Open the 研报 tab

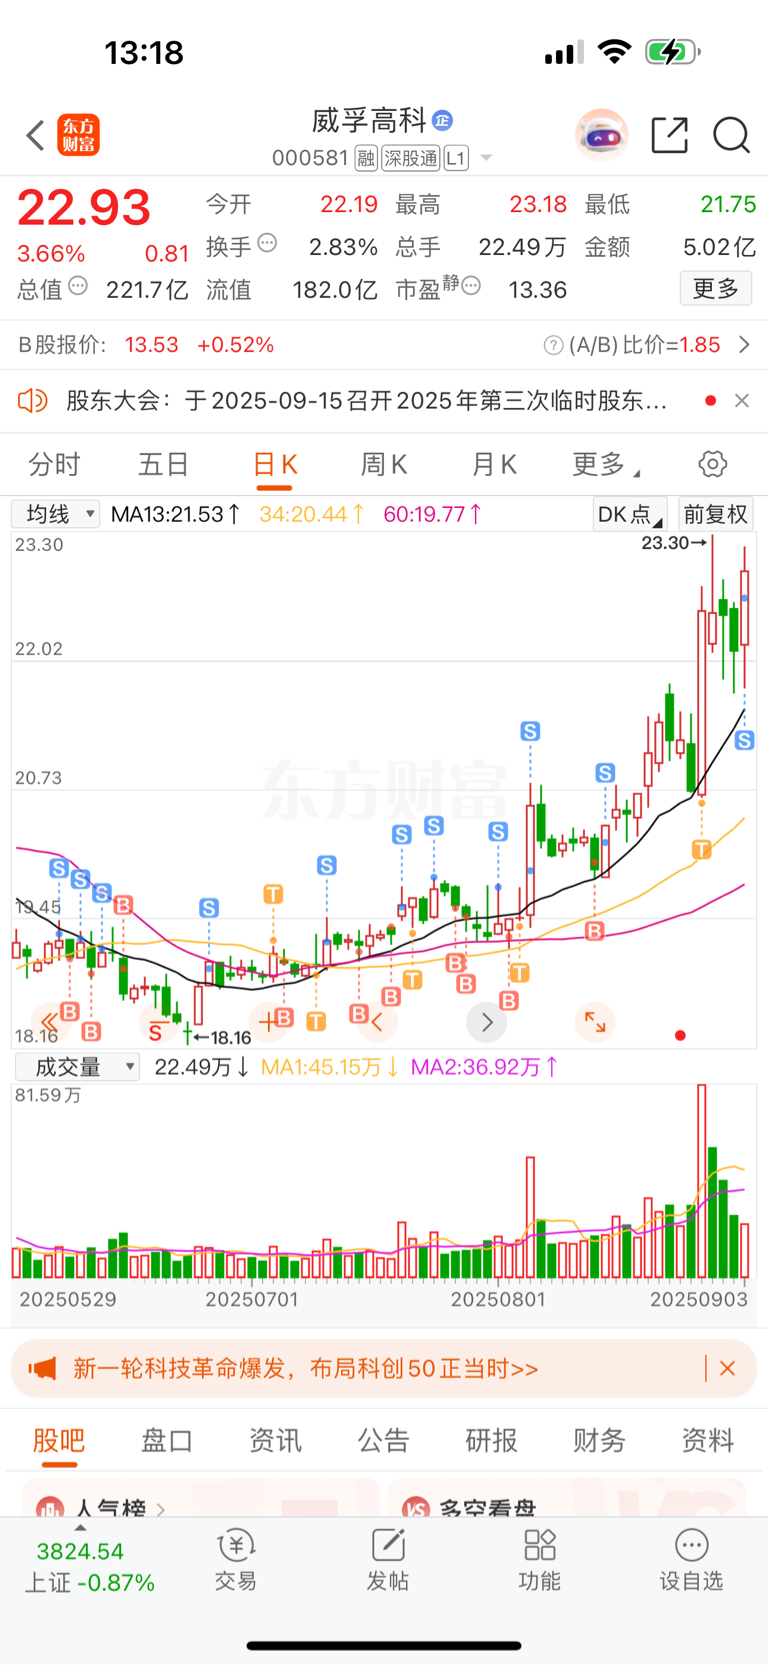coord(491,1440)
